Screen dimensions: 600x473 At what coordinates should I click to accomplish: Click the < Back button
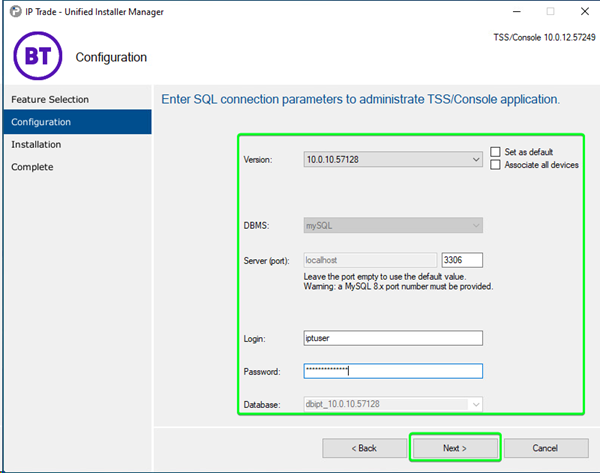point(364,448)
